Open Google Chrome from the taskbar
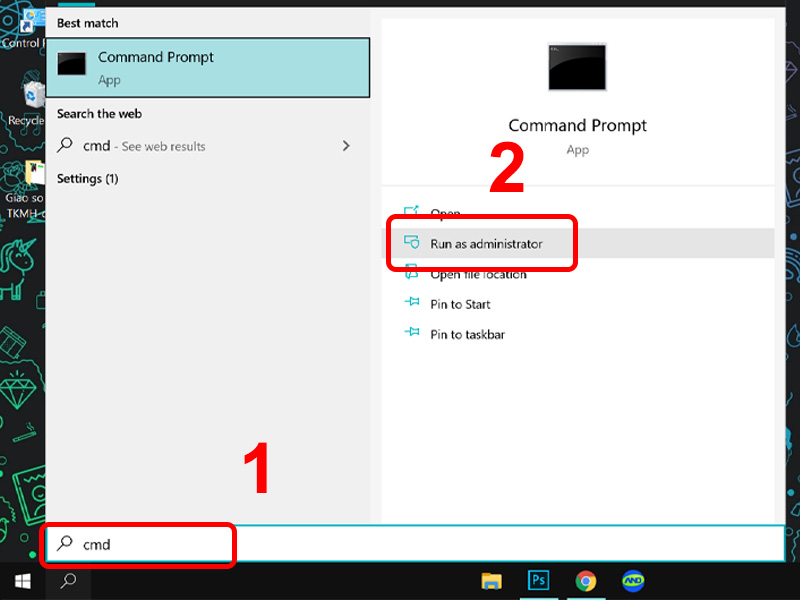 [586, 581]
